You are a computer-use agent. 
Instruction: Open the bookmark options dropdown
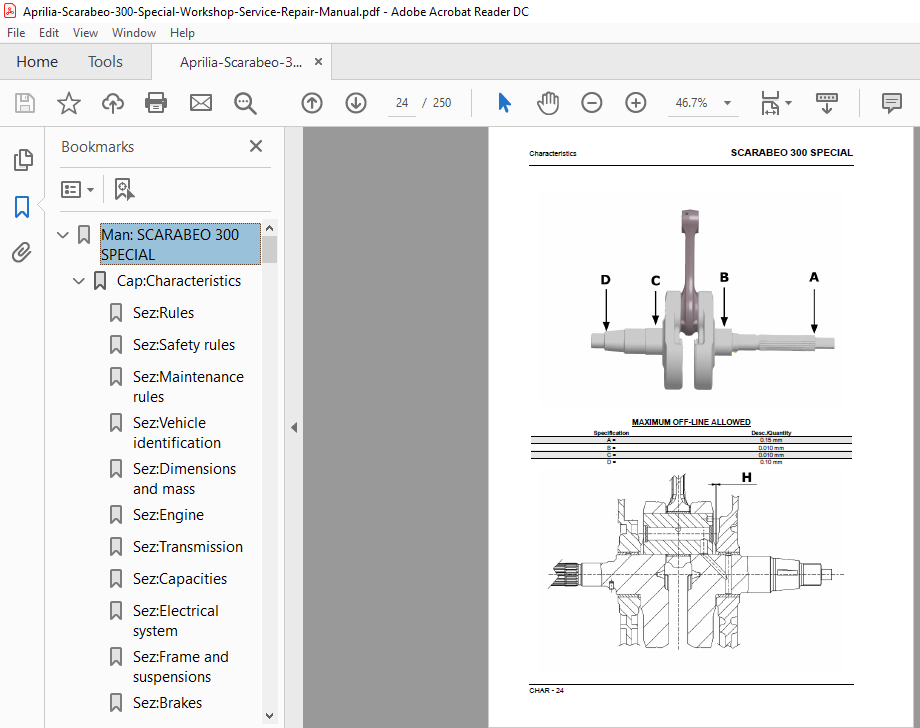(x=77, y=189)
